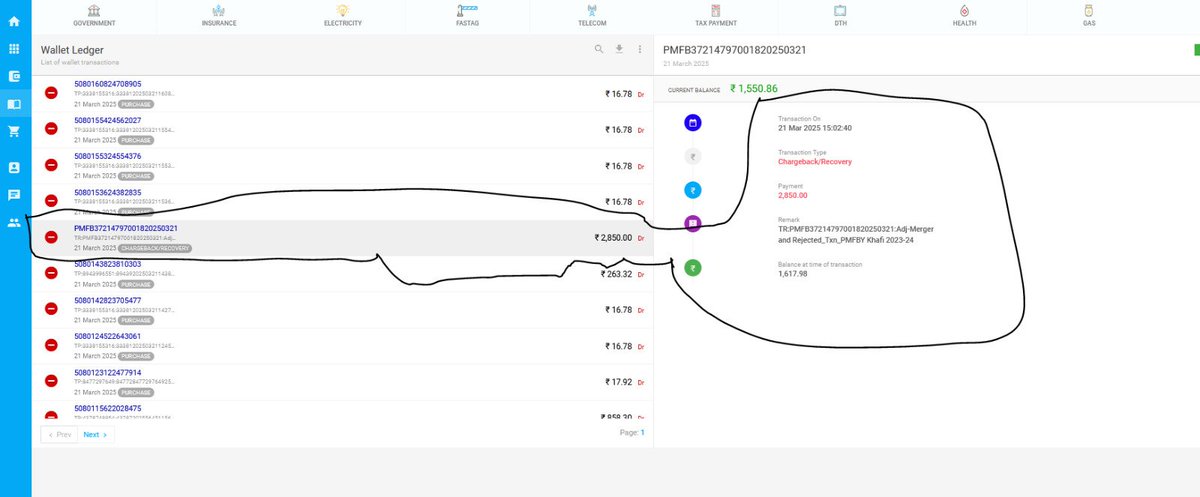1200x497 pixels.
Task: Open the Insurance services tab
Action: 219,15
